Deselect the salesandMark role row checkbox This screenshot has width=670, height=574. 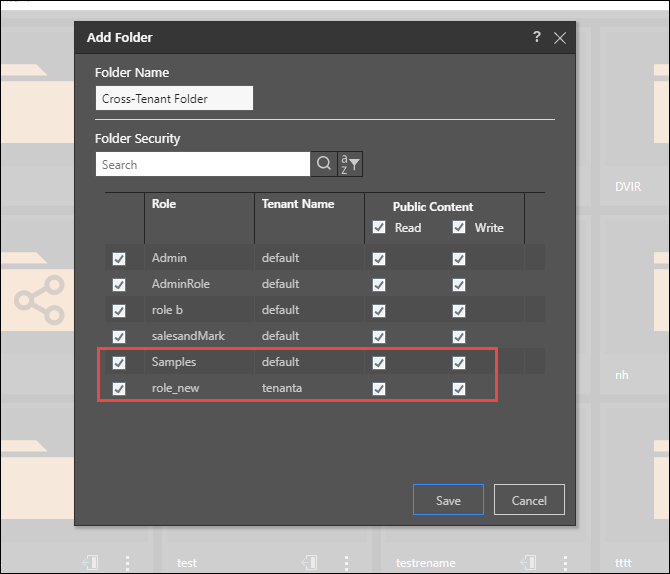(x=119, y=336)
